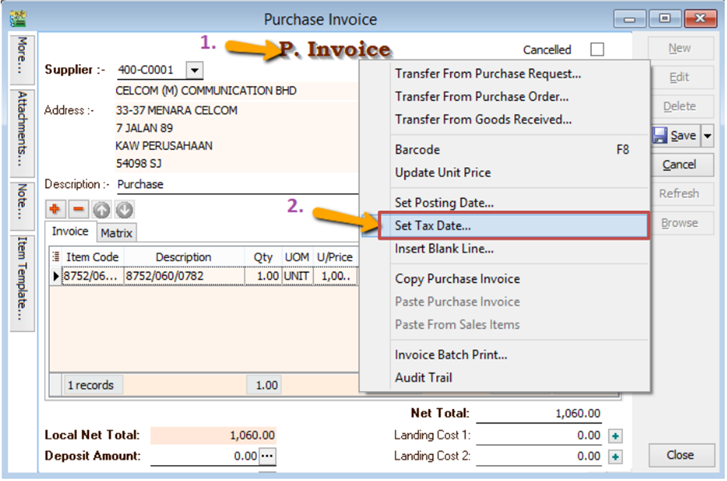Click the Close button
The width and height of the screenshot is (727, 481).
[x=680, y=455]
